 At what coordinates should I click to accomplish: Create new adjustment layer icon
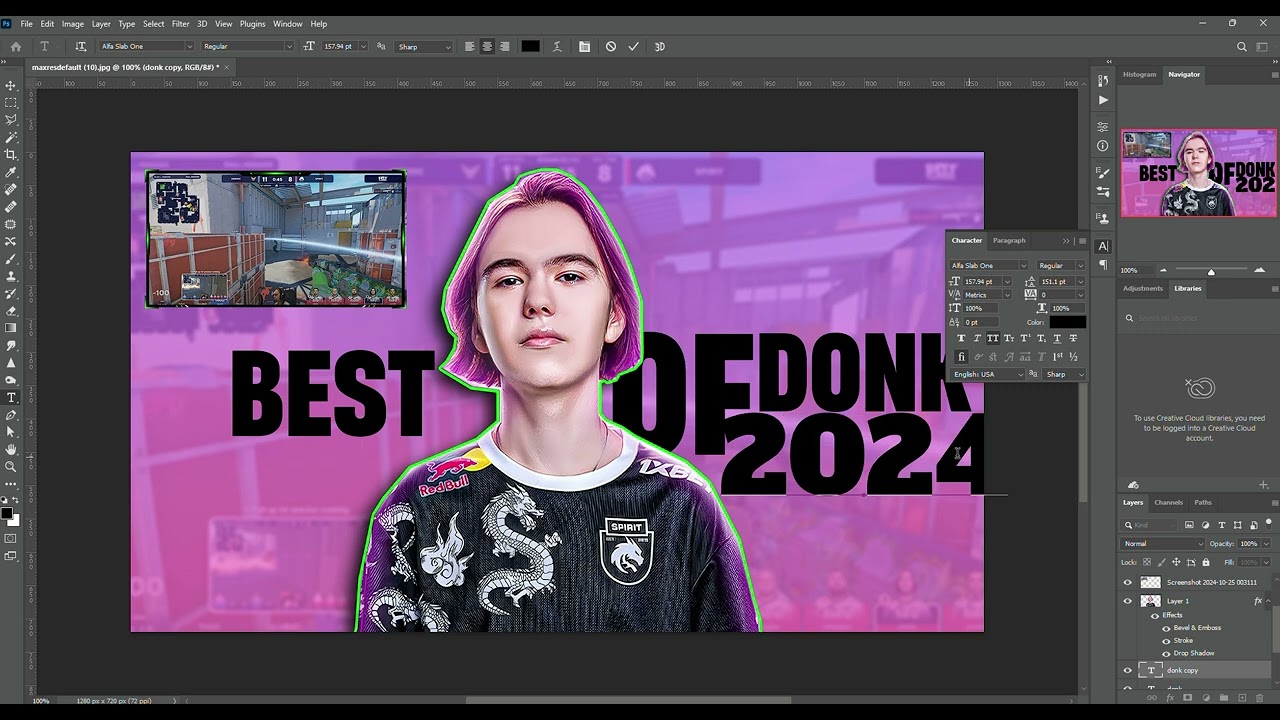coord(1206,698)
